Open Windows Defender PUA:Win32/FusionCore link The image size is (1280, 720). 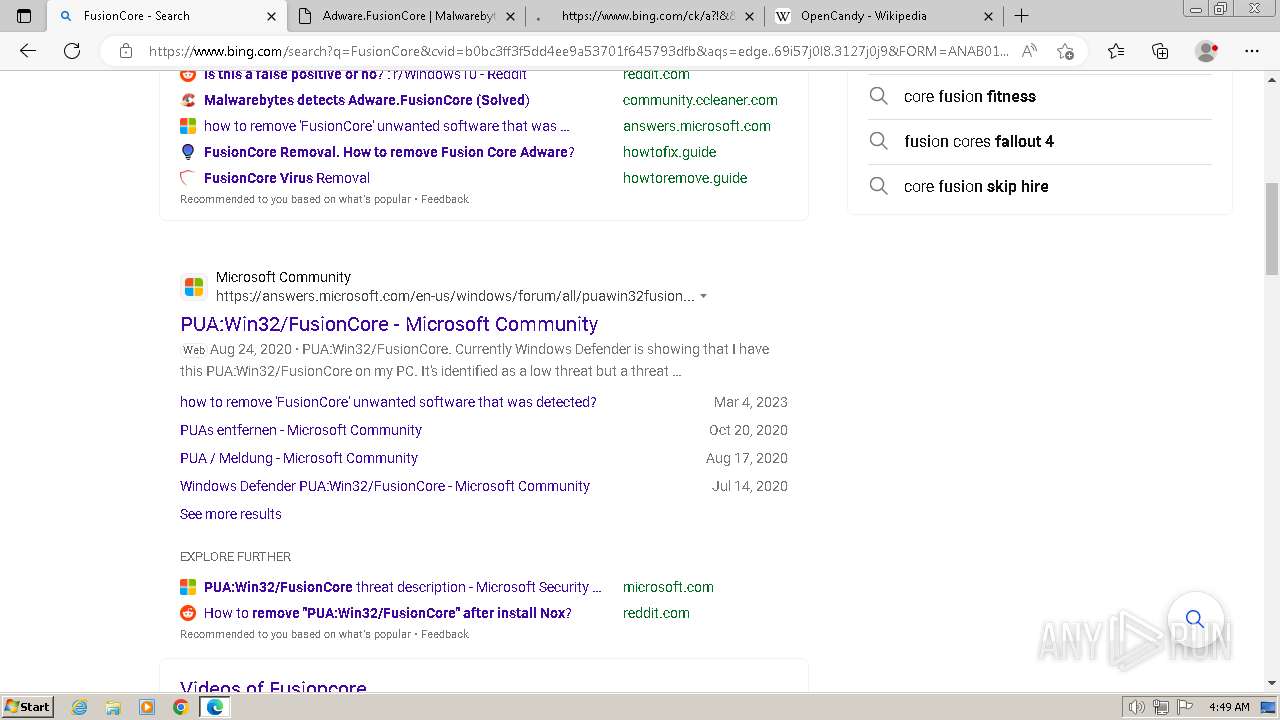(x=385, y=486)
